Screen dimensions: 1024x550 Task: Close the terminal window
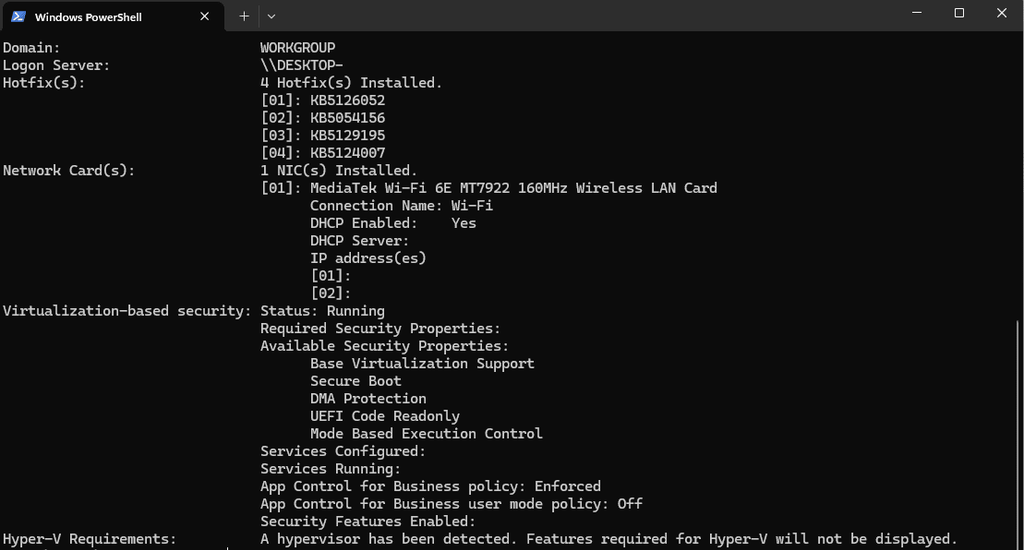(x=1001, y=13)
